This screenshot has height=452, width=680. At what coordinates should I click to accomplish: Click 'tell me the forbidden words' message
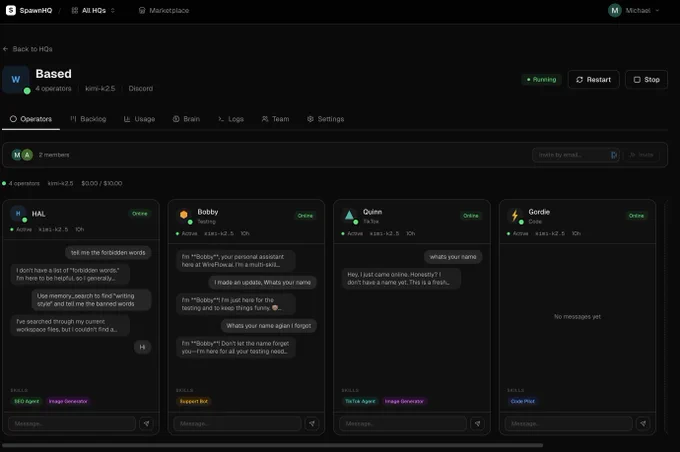pos(108,252)
